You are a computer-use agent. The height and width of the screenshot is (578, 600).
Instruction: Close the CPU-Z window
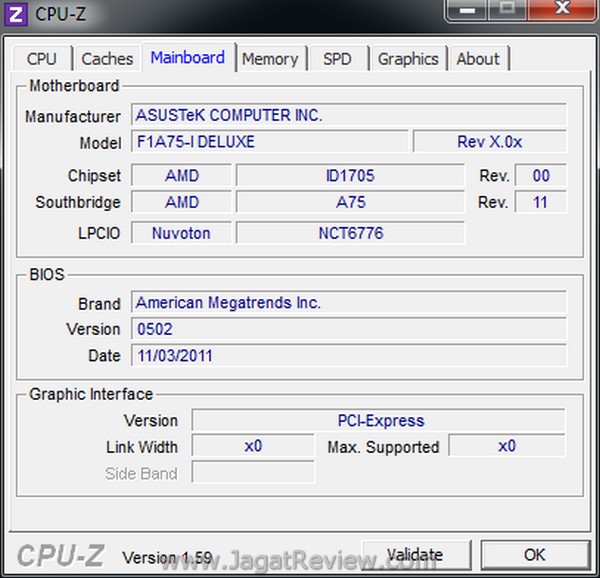(562, 9)
